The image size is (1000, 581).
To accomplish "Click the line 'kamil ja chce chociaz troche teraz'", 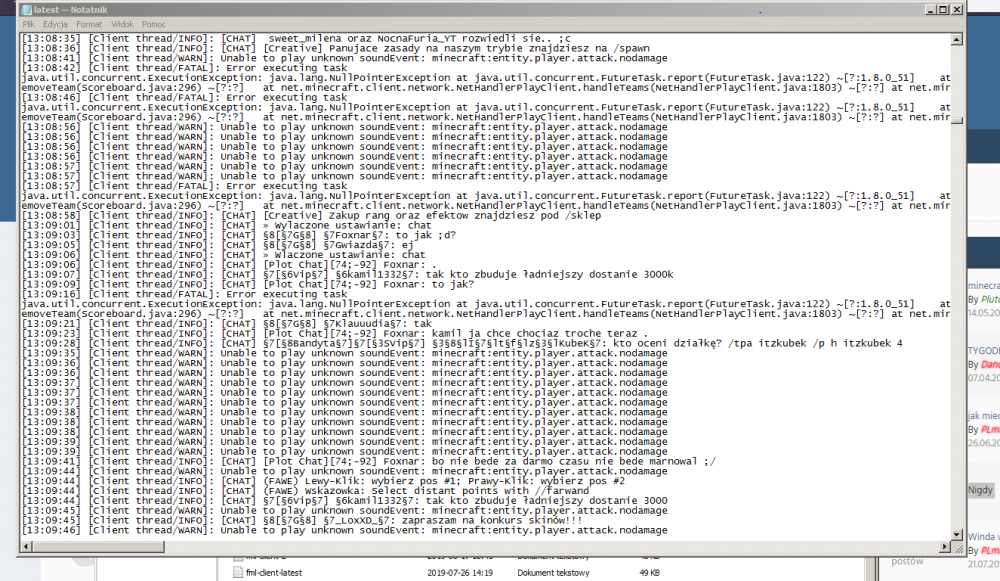I will point(335,334).
